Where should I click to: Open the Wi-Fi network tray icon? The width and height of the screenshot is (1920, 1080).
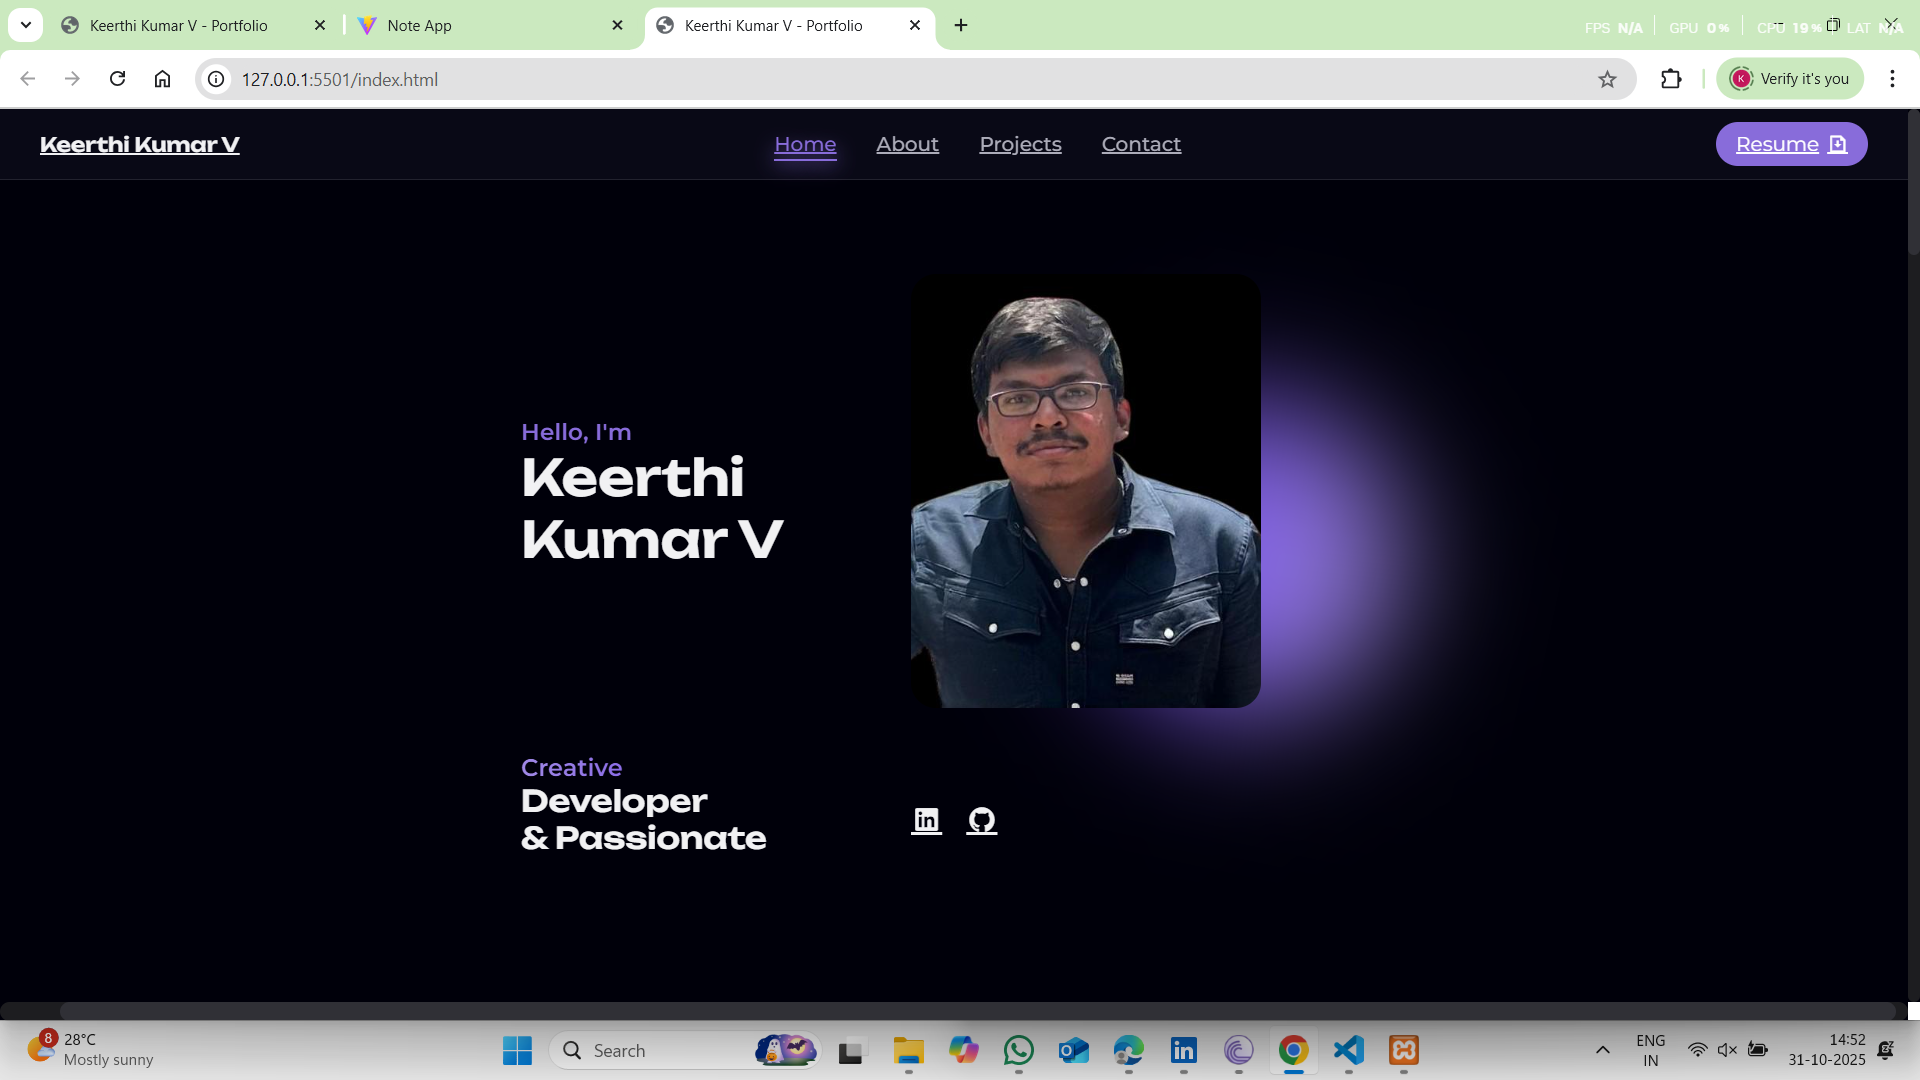pyautogui.click(x=1697, y=1050)
